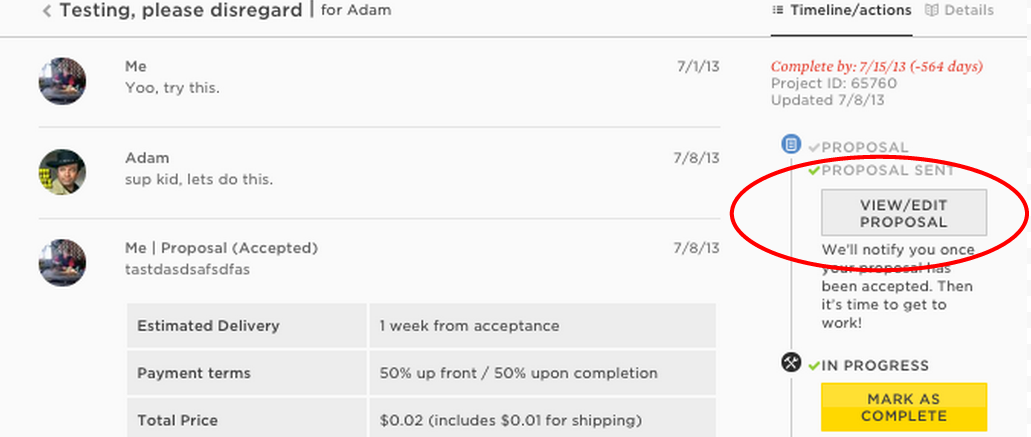Click the blue Proposal document stage icon
This screenshot has width=1031, height=437.
click(x=791, y=143)
